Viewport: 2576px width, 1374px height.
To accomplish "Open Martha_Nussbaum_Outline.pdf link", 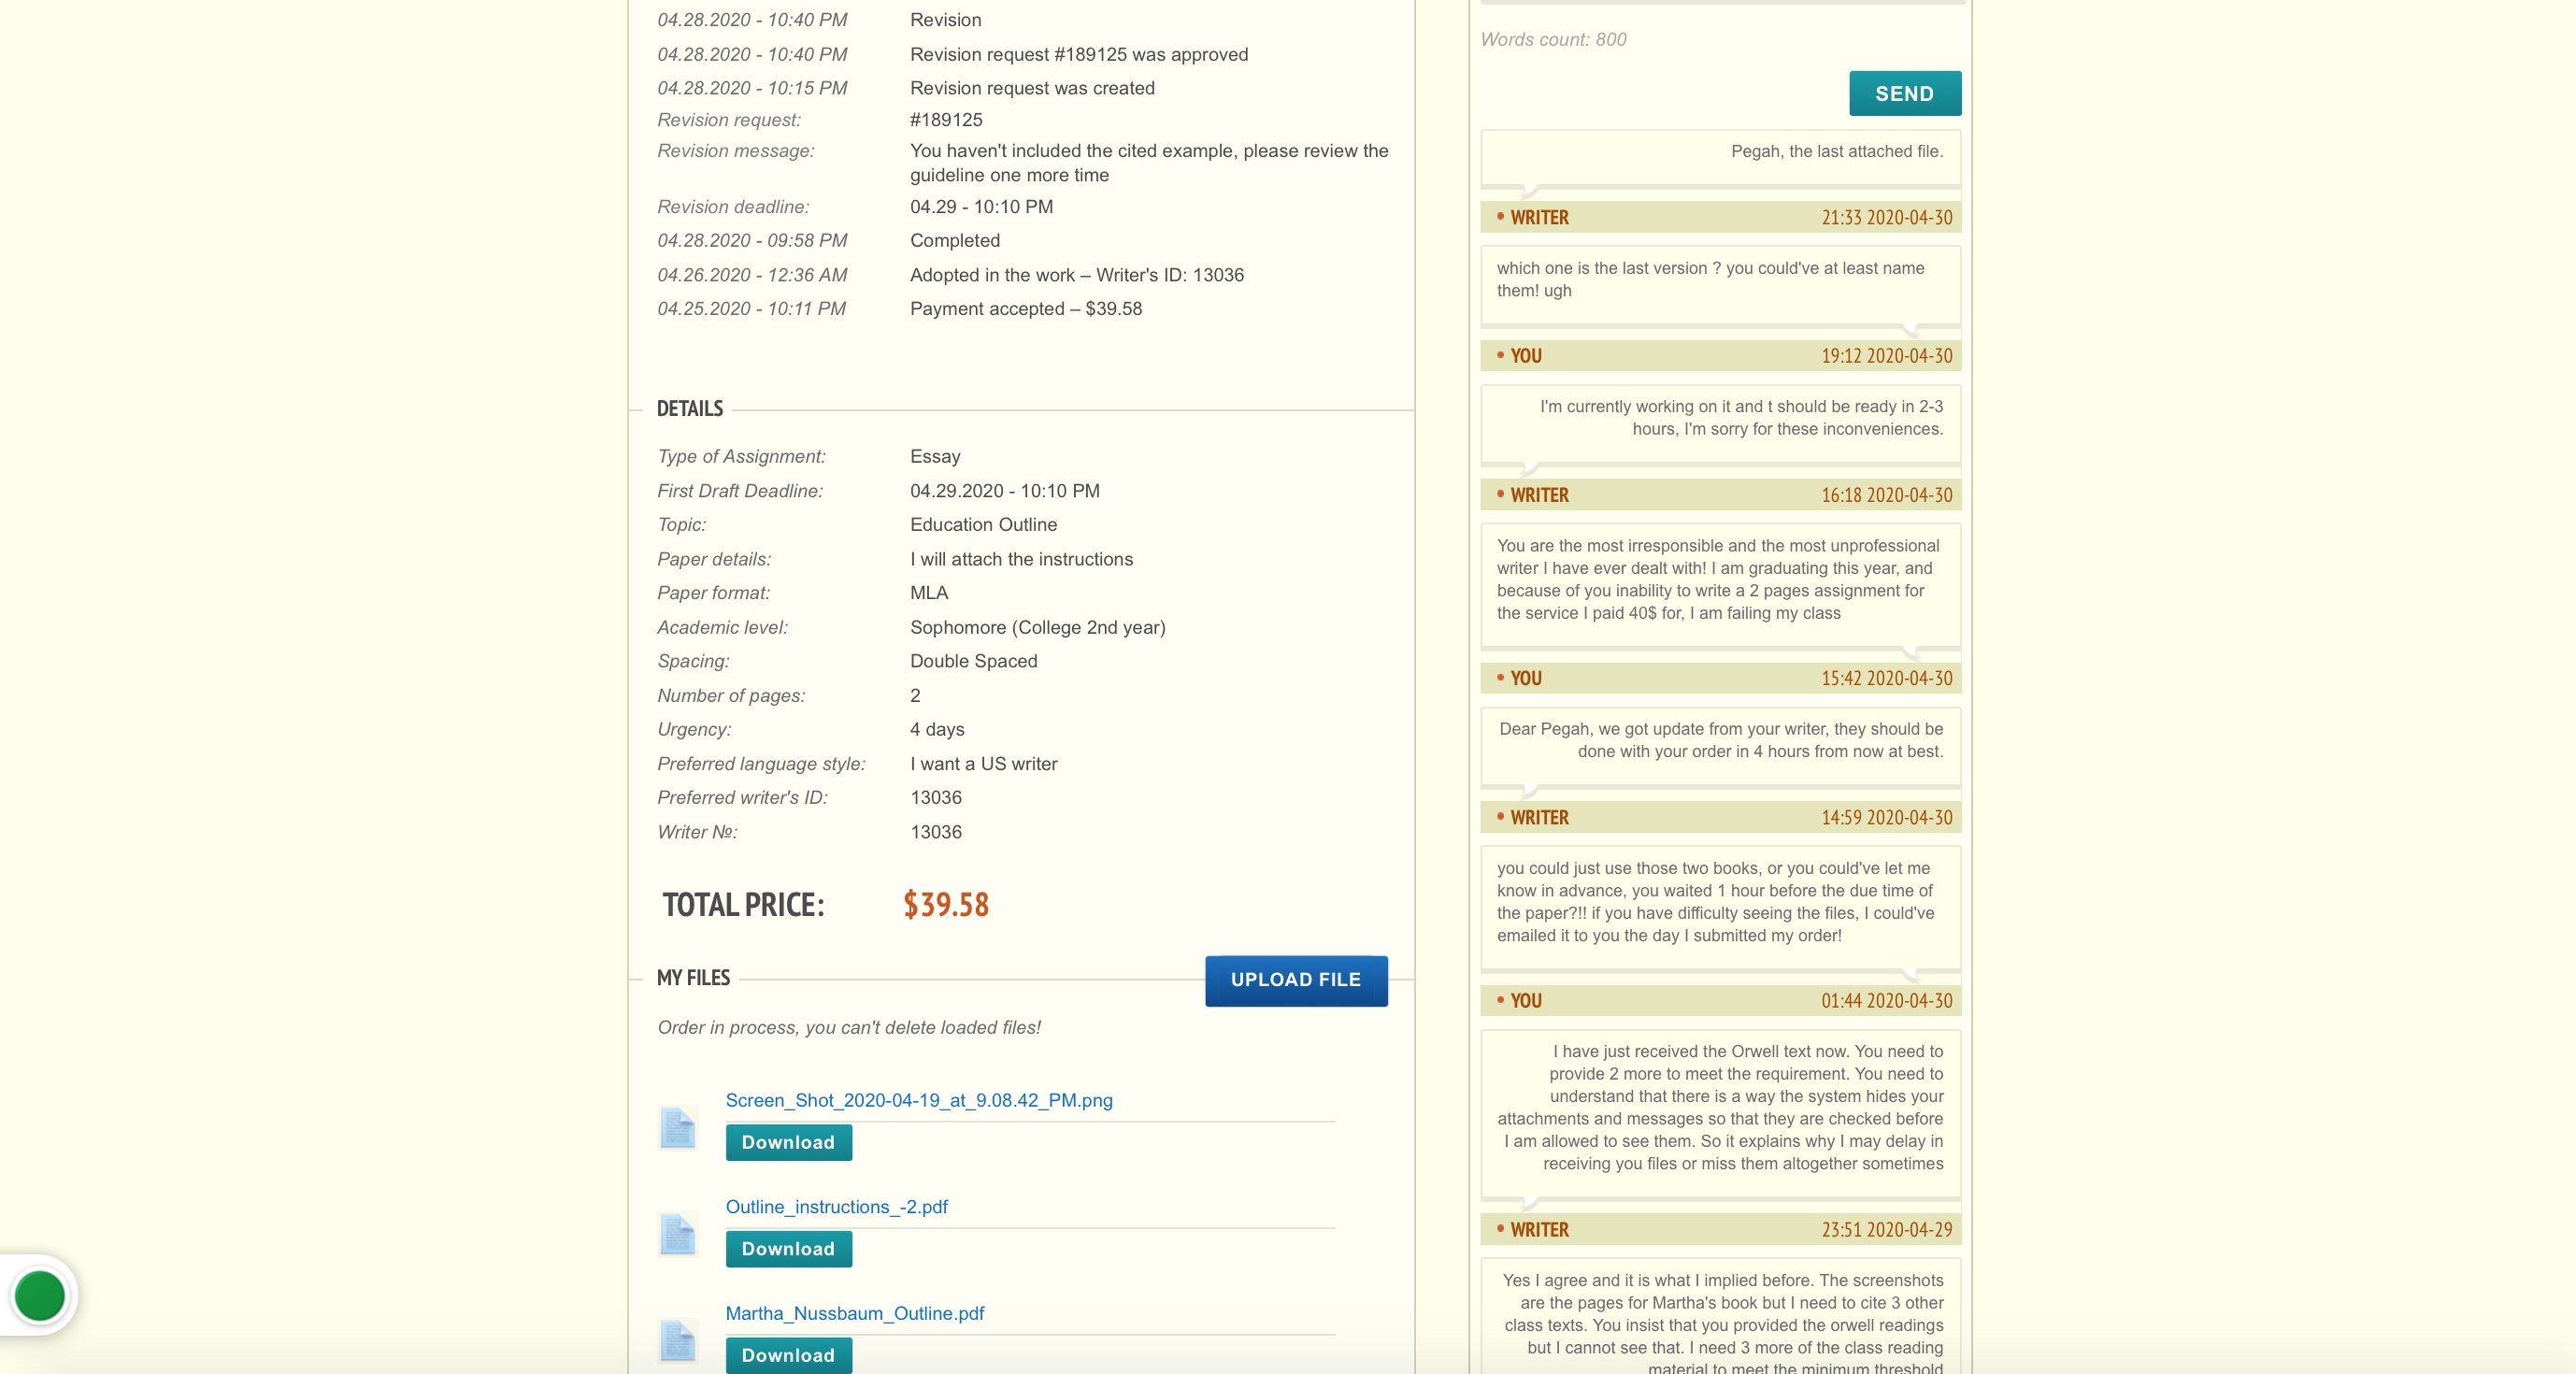I will point(854,1313).
